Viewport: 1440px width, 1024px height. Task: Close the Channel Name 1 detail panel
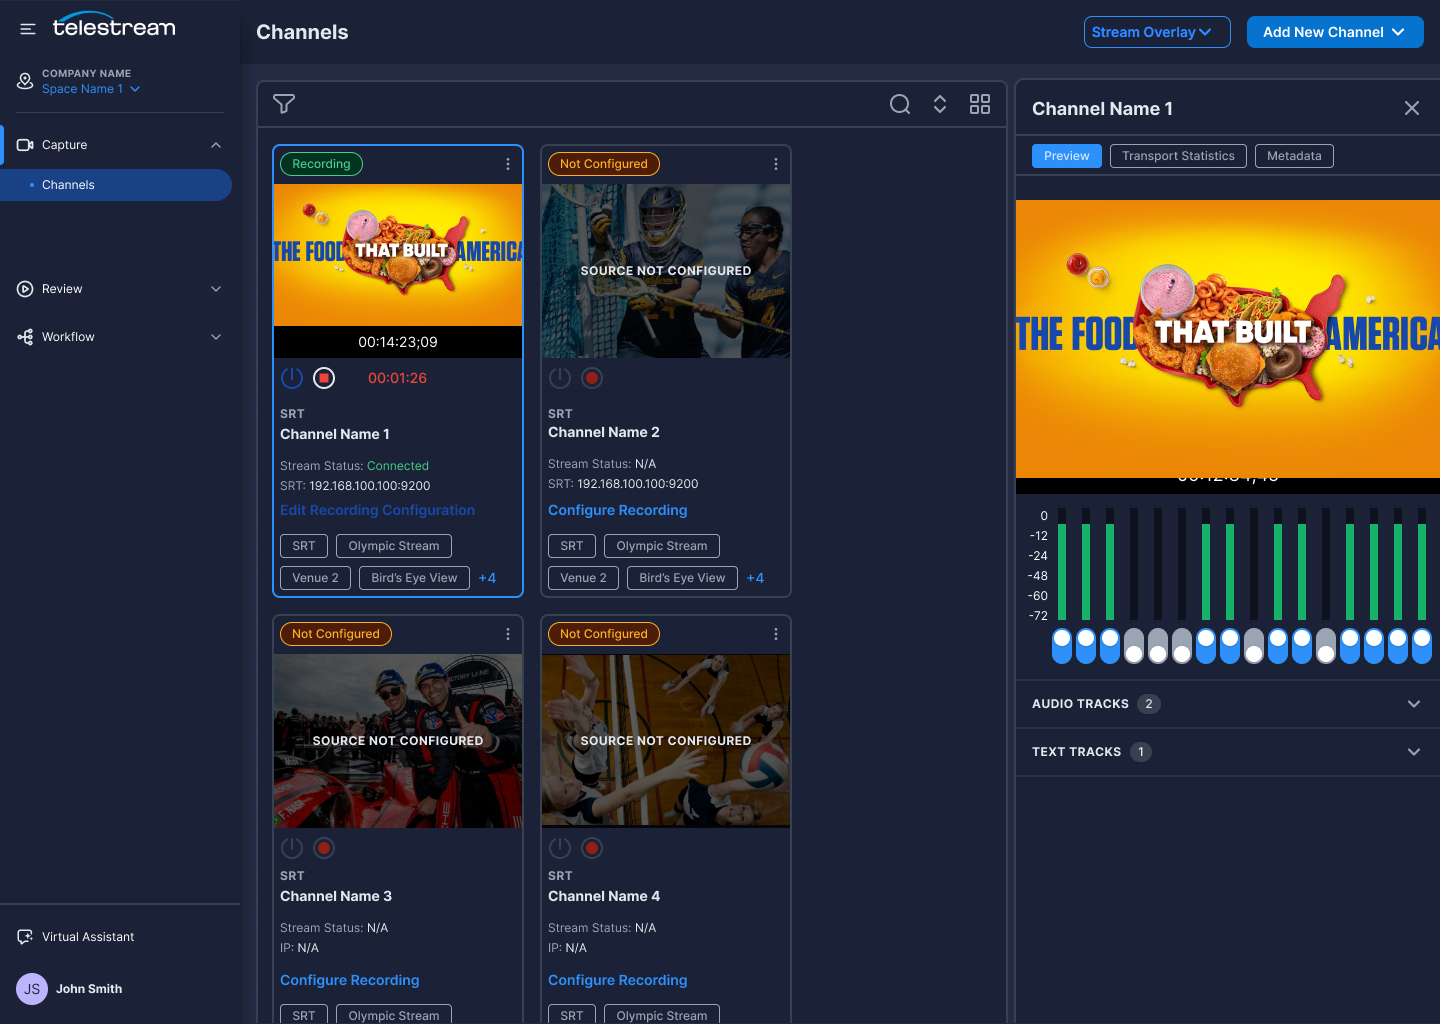click(x=1412, y=108)
